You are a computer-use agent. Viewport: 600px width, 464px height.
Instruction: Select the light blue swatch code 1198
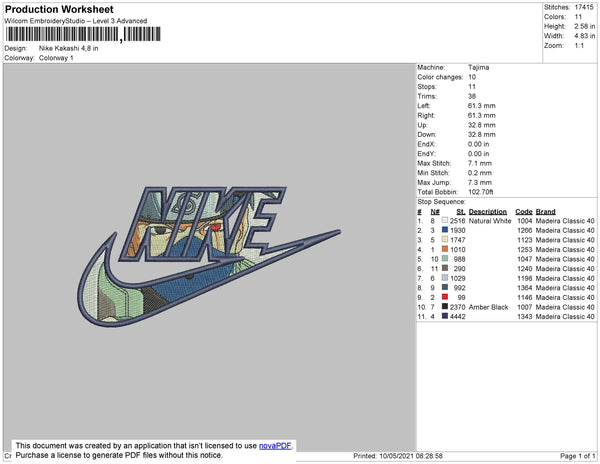445,278
